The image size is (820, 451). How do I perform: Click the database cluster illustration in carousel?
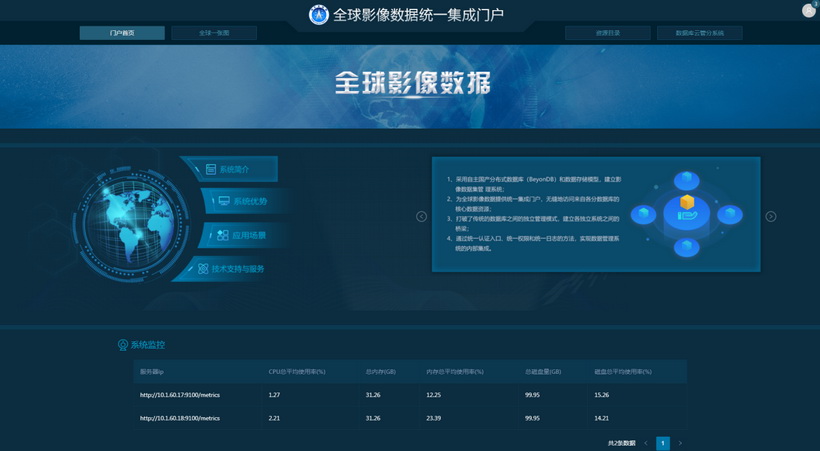[x=687, y=213]
